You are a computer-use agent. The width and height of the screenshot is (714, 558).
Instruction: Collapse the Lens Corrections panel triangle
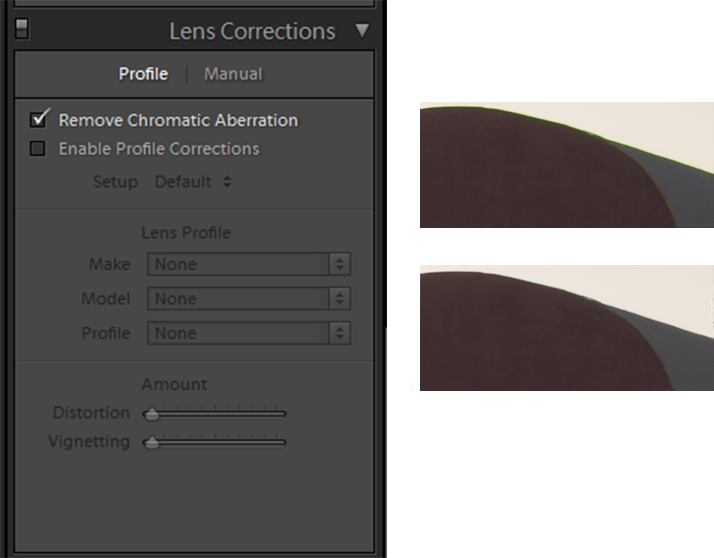(x=362, y=31)
